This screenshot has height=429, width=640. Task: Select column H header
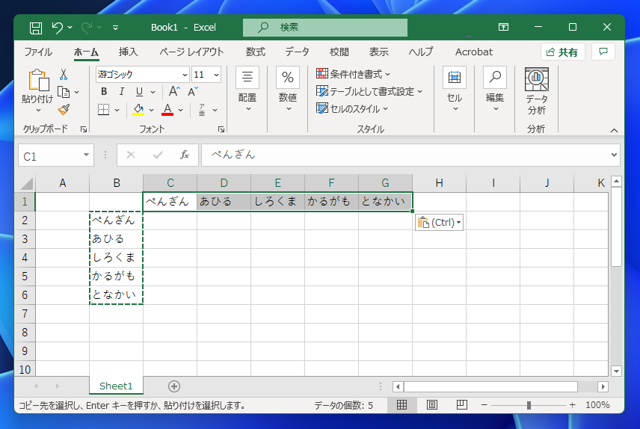(x=439, y=183)
